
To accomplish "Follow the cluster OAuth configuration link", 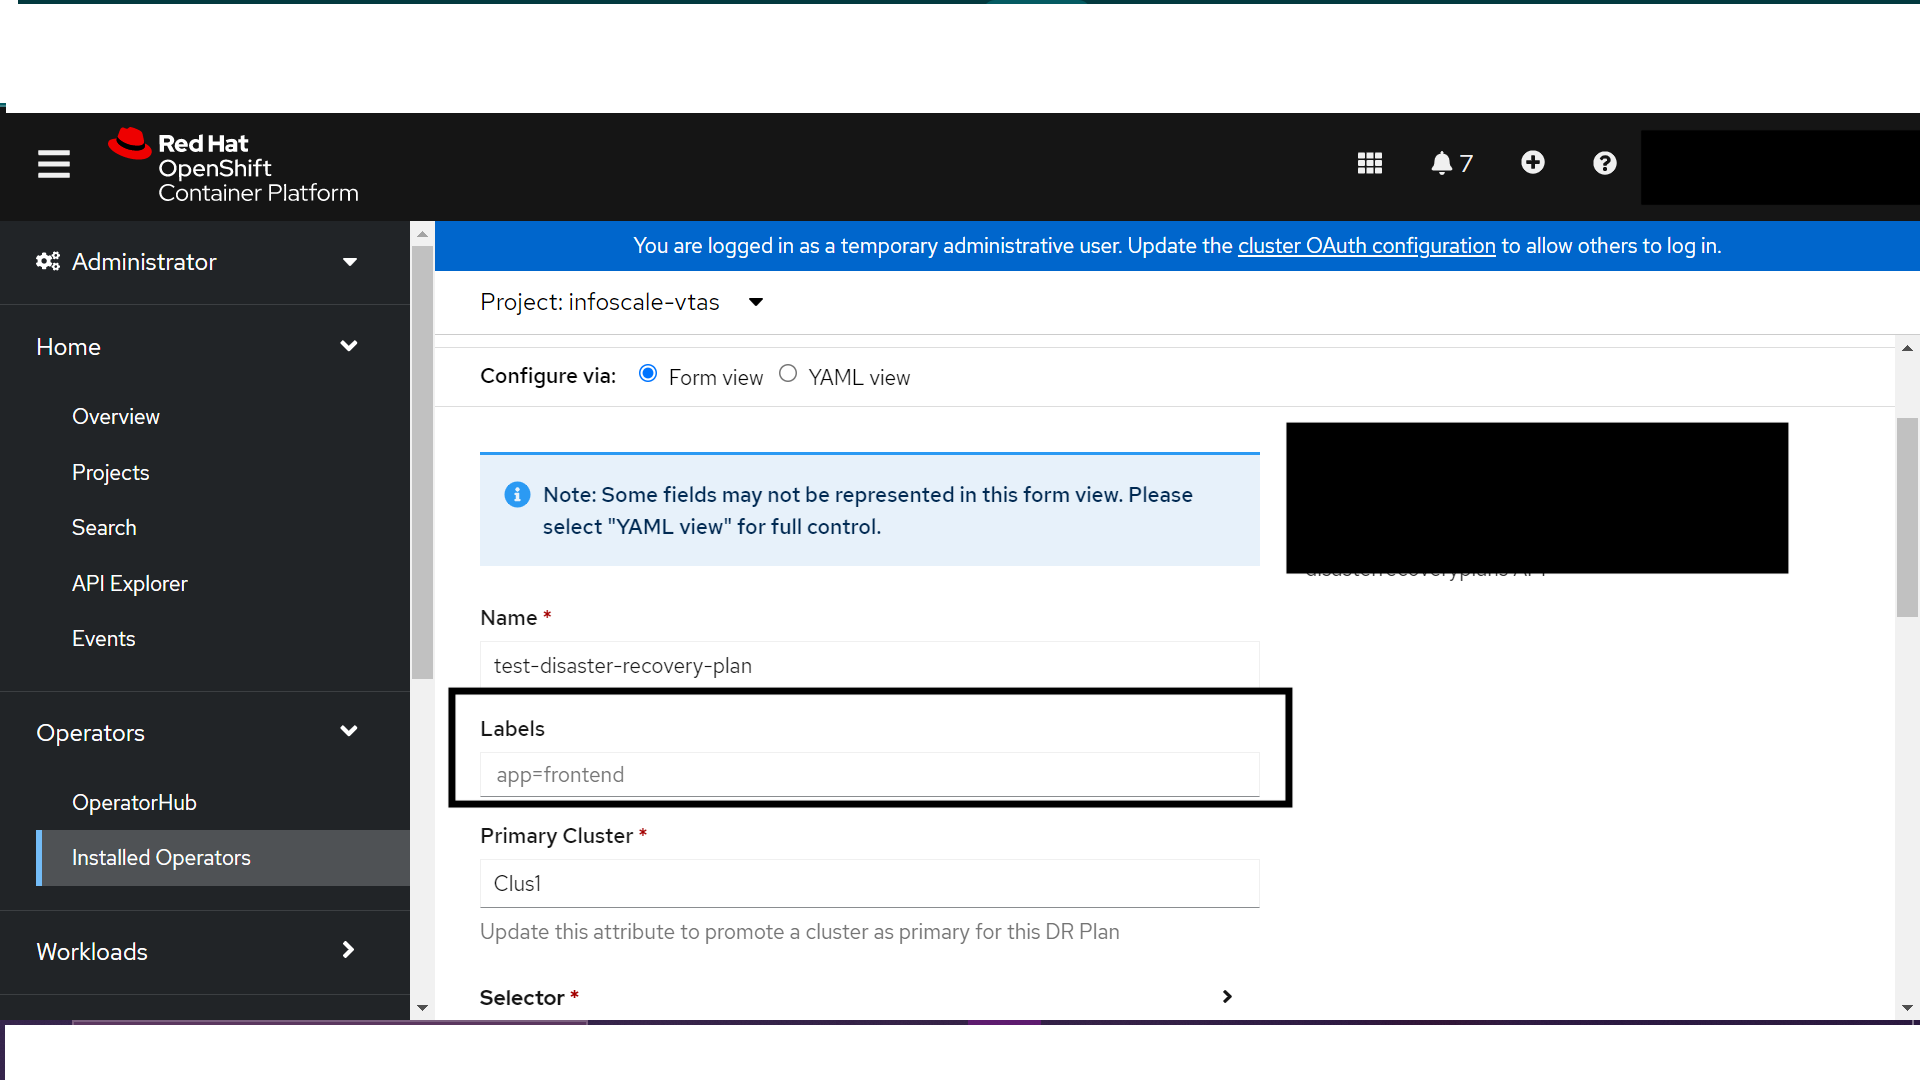I will pyautogui.click(x=1366, y=245).
